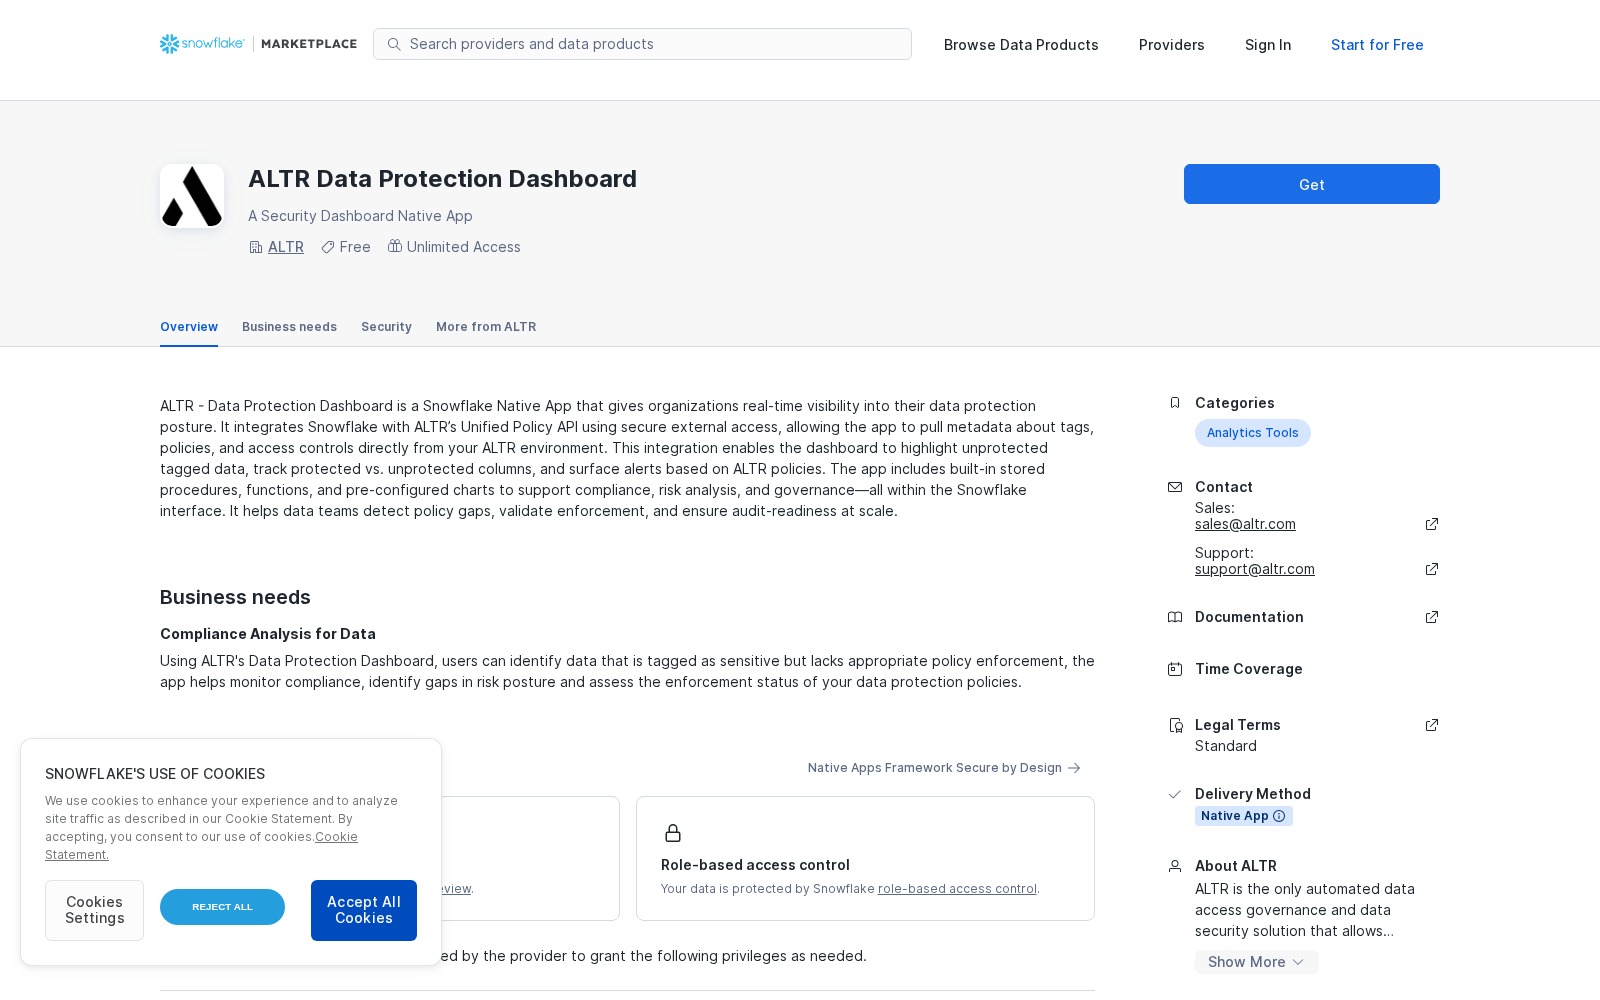Click Start for Free link
Viewport: 1600px width, 1000px height.
click(1377, 45)
